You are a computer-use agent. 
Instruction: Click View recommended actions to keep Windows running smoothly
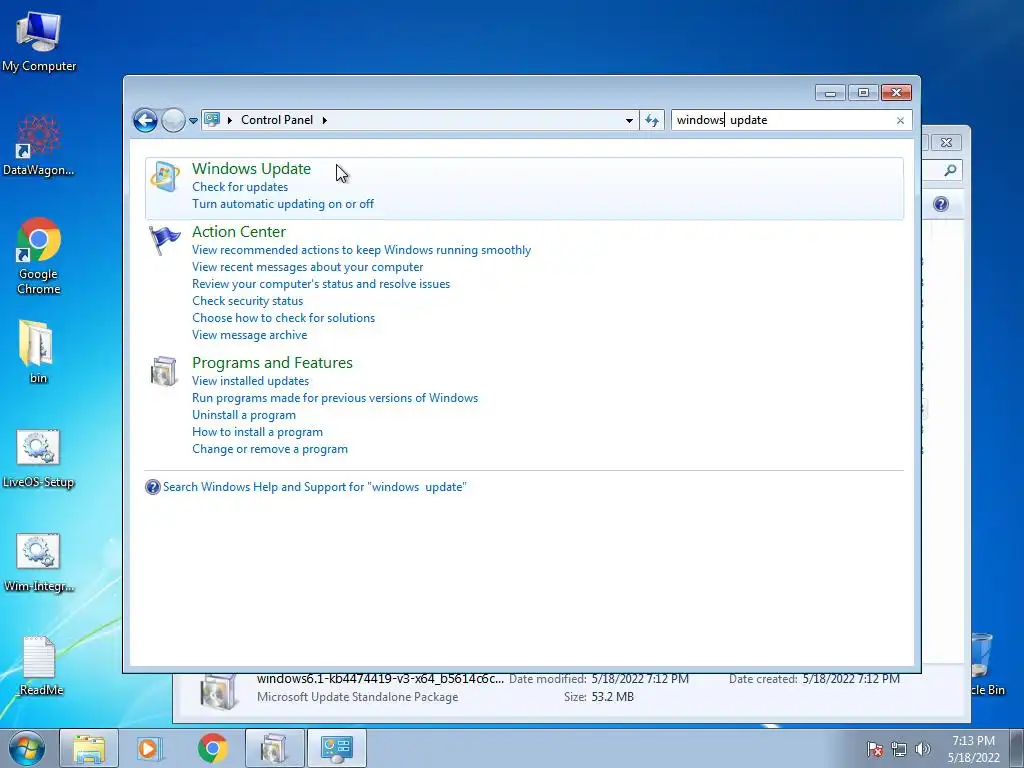(x=361, y=250)
